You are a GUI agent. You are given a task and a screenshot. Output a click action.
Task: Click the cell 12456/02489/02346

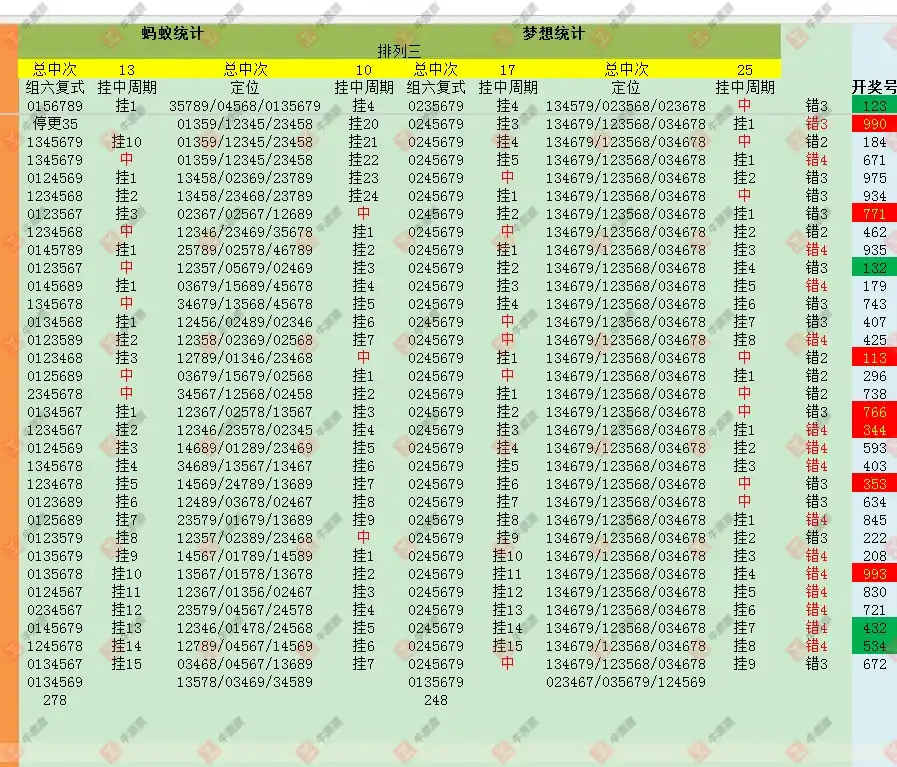[245, 322]
